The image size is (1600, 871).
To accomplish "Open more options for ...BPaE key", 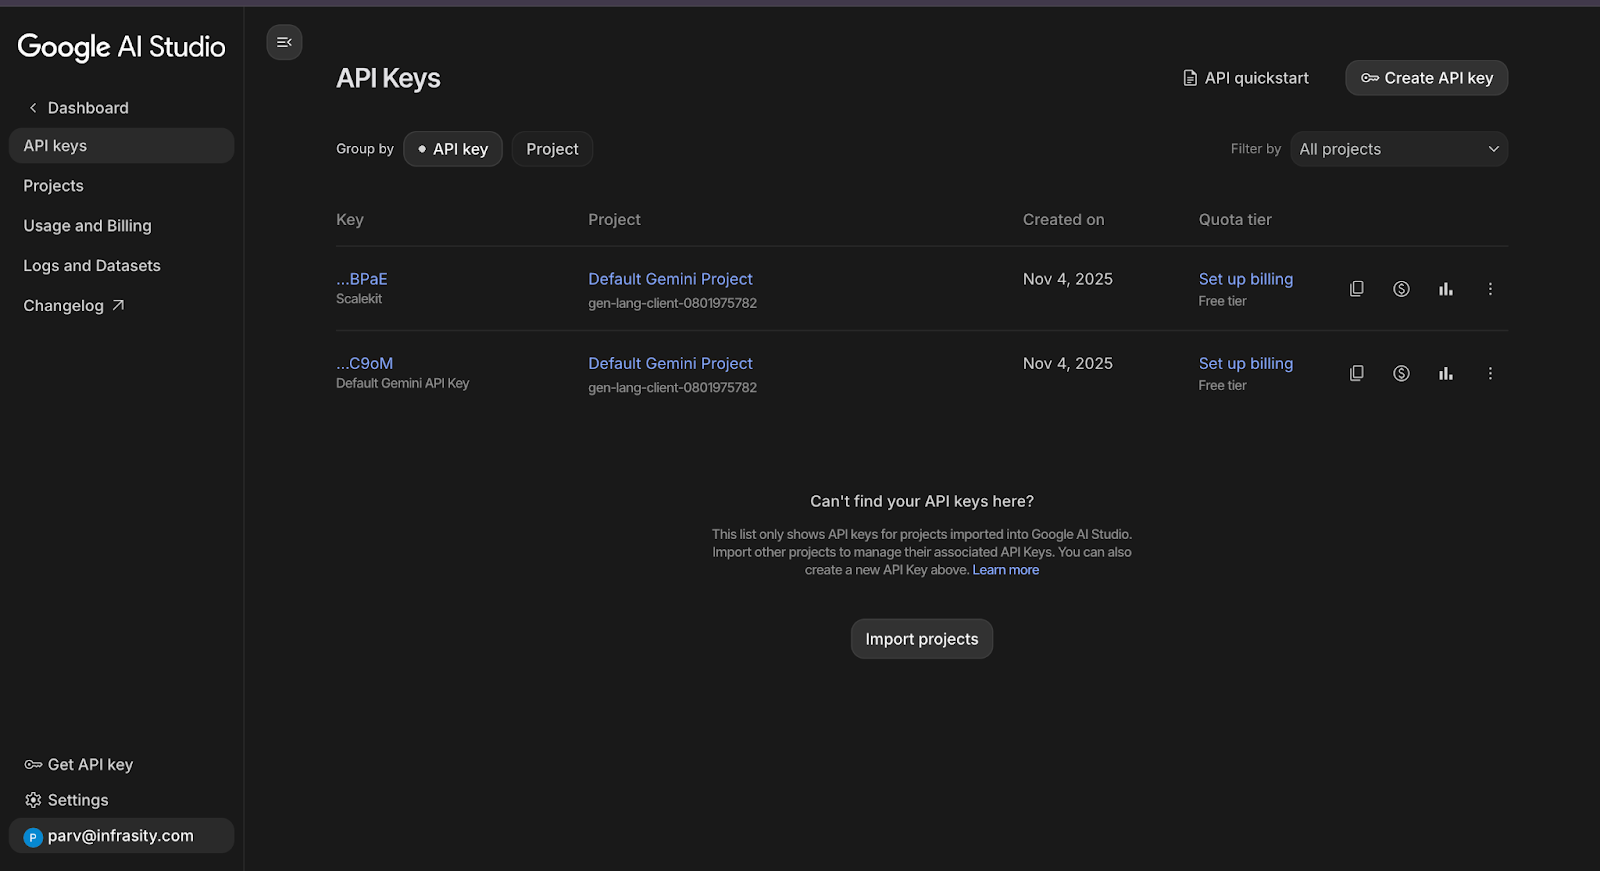I will 1490,289.
